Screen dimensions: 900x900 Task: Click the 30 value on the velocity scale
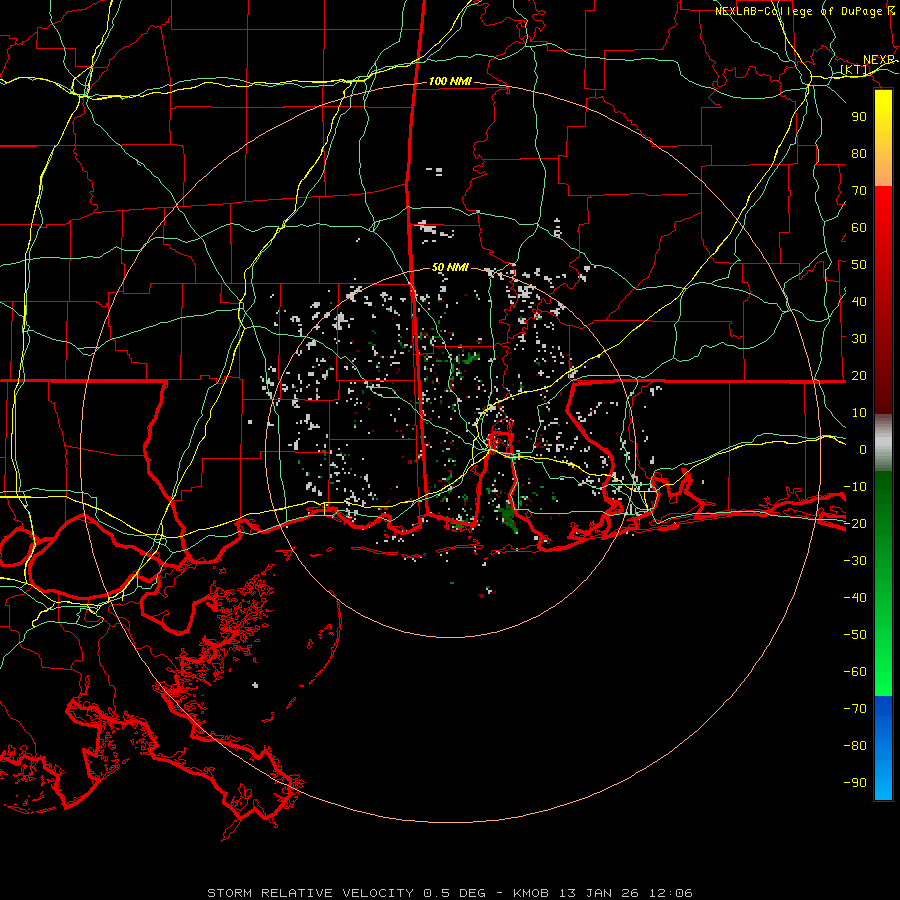tap(859, 339)
